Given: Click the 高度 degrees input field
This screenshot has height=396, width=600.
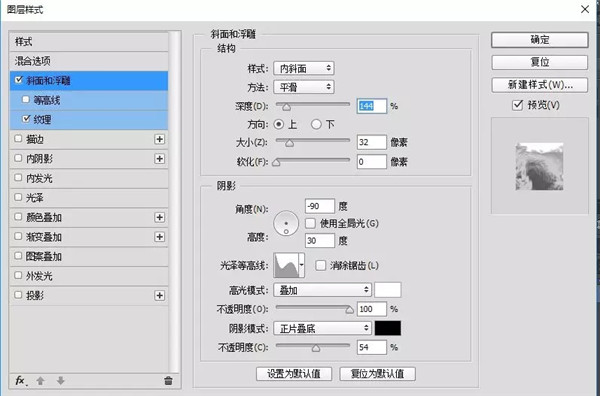Looking at the screenshot, I should click(x=320, y=241).
